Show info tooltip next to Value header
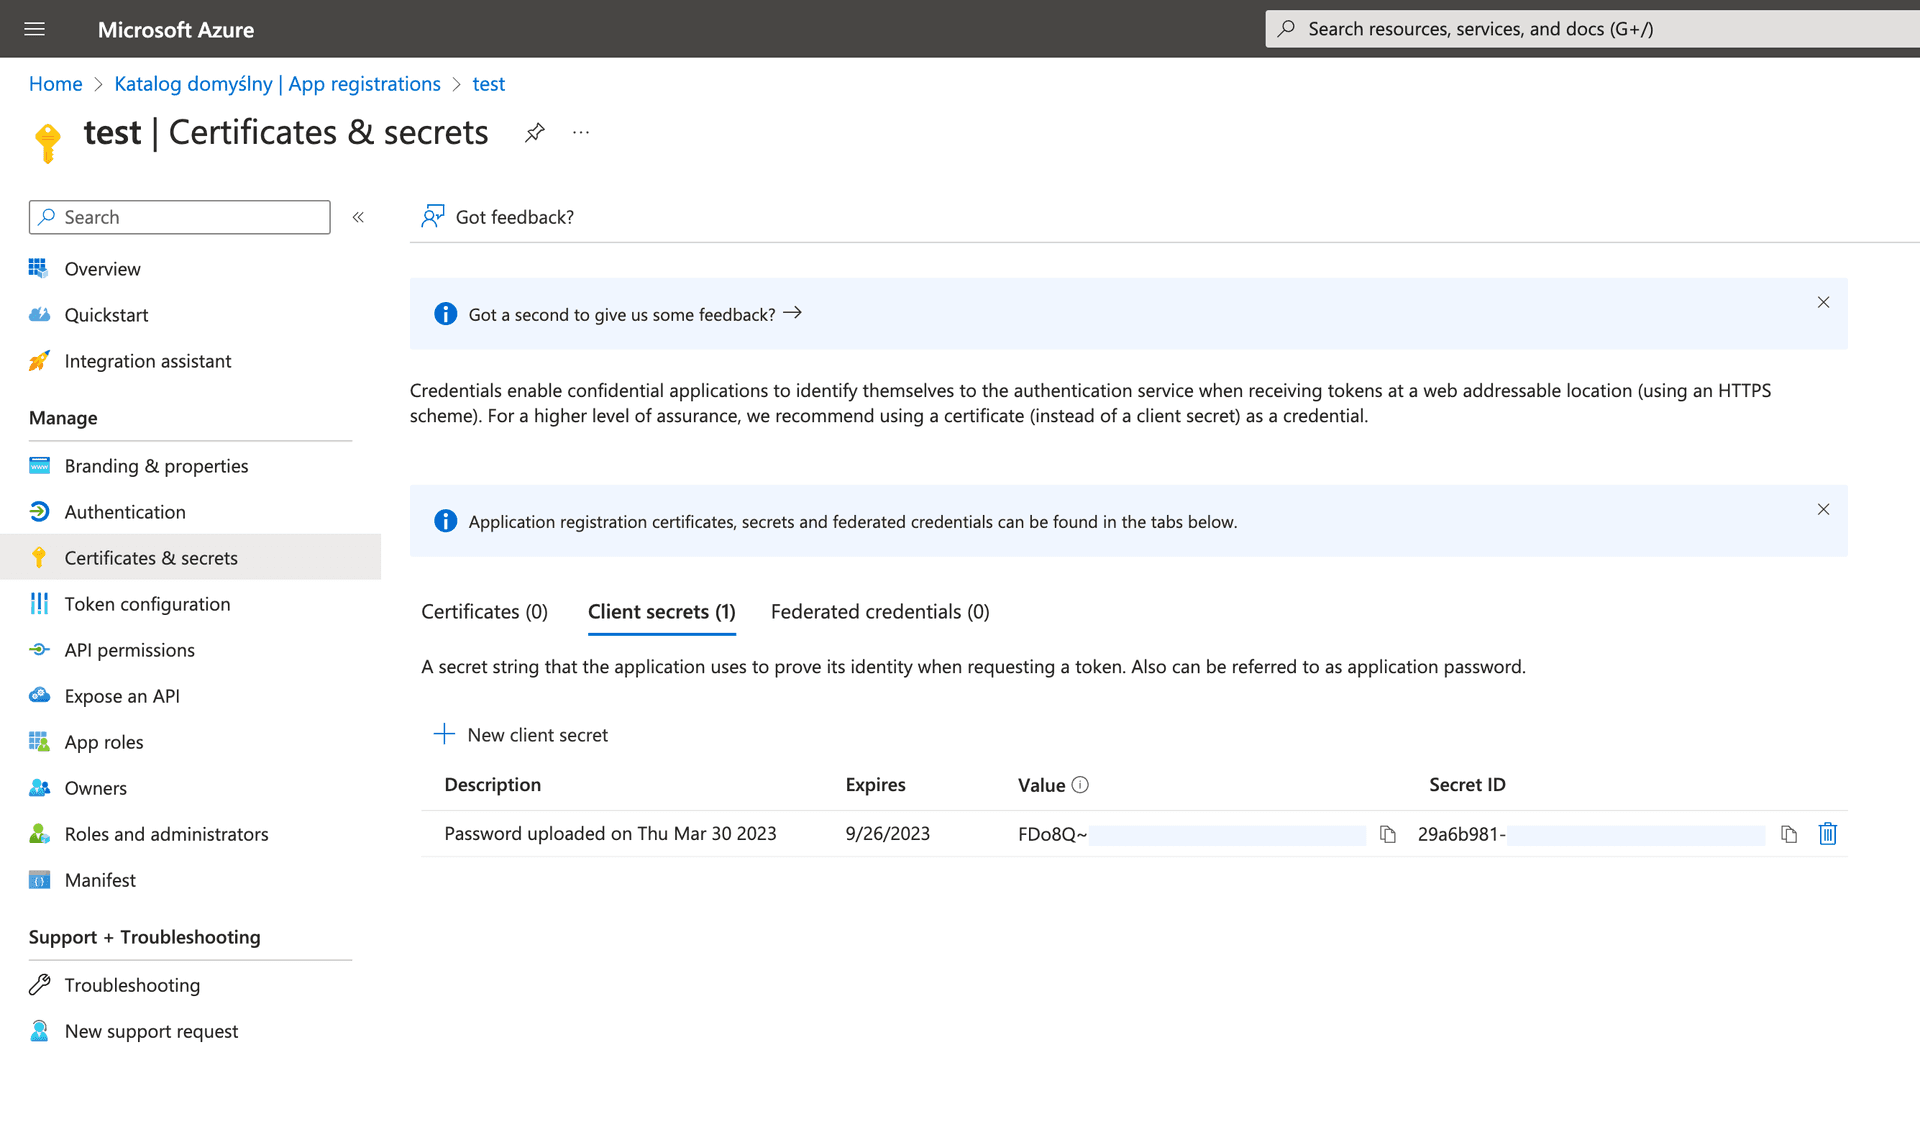The height and width of the screenshot is (1122, 1920). tap(1080, 785)
